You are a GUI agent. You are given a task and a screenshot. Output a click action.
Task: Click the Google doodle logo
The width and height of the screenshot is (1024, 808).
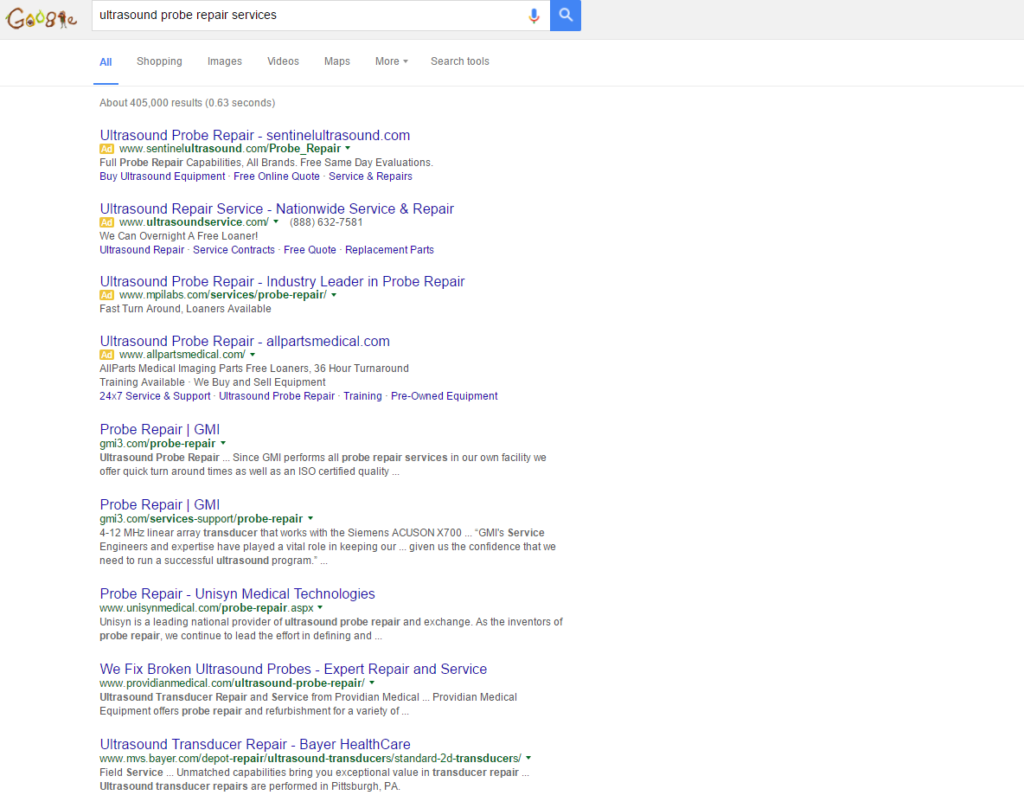pos(41,18)
